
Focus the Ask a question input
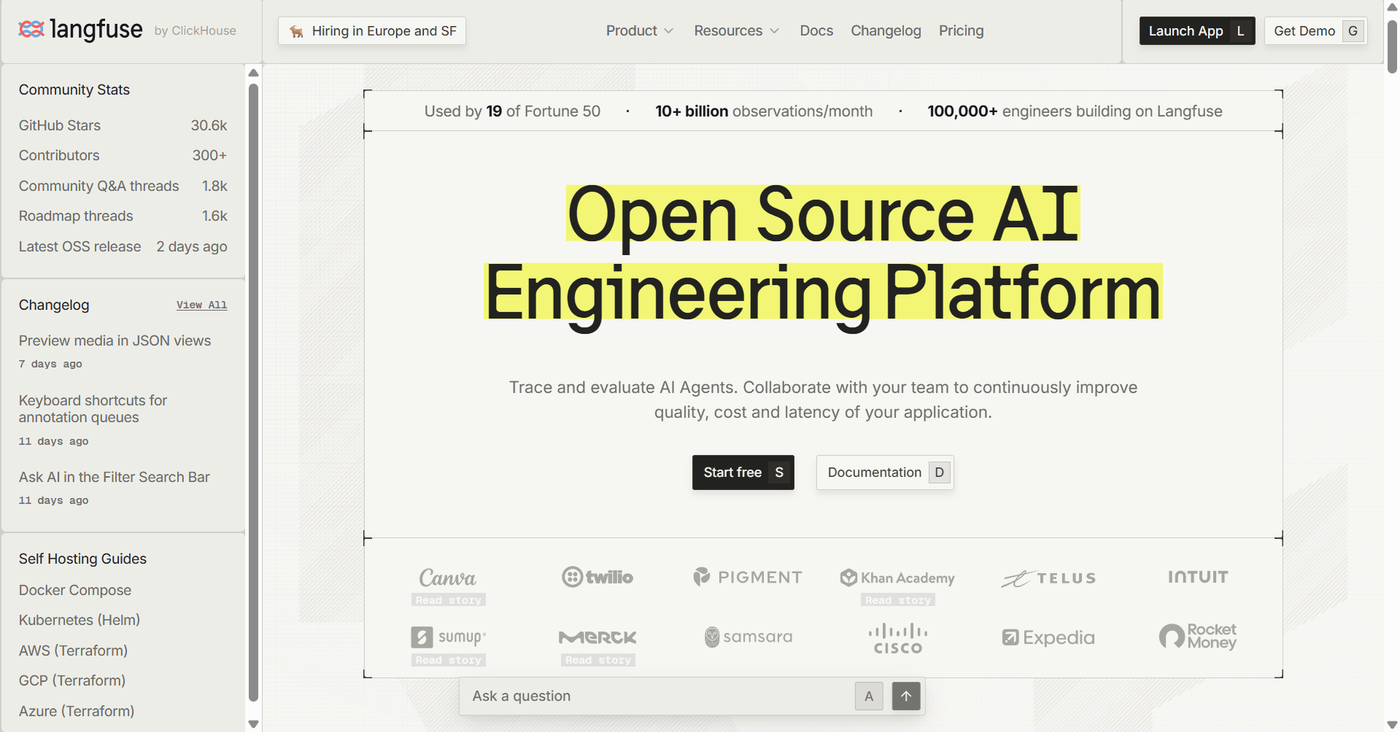coord(660,696)
